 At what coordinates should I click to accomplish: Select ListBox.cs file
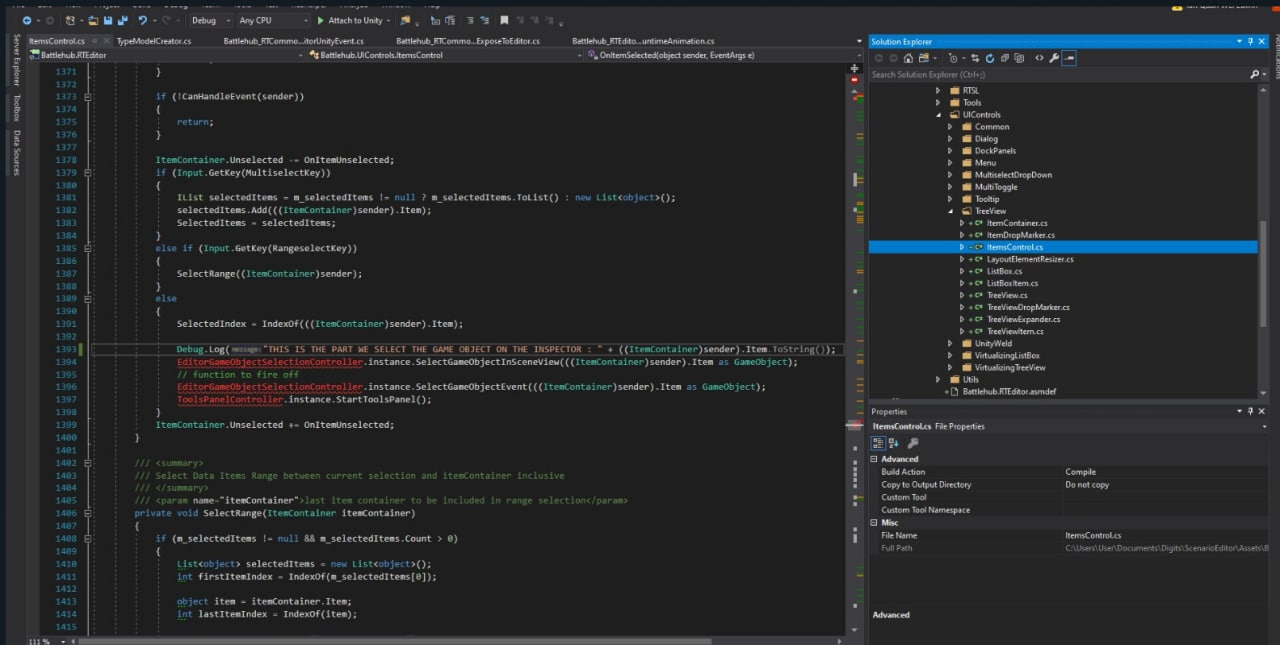point(1004,271)
